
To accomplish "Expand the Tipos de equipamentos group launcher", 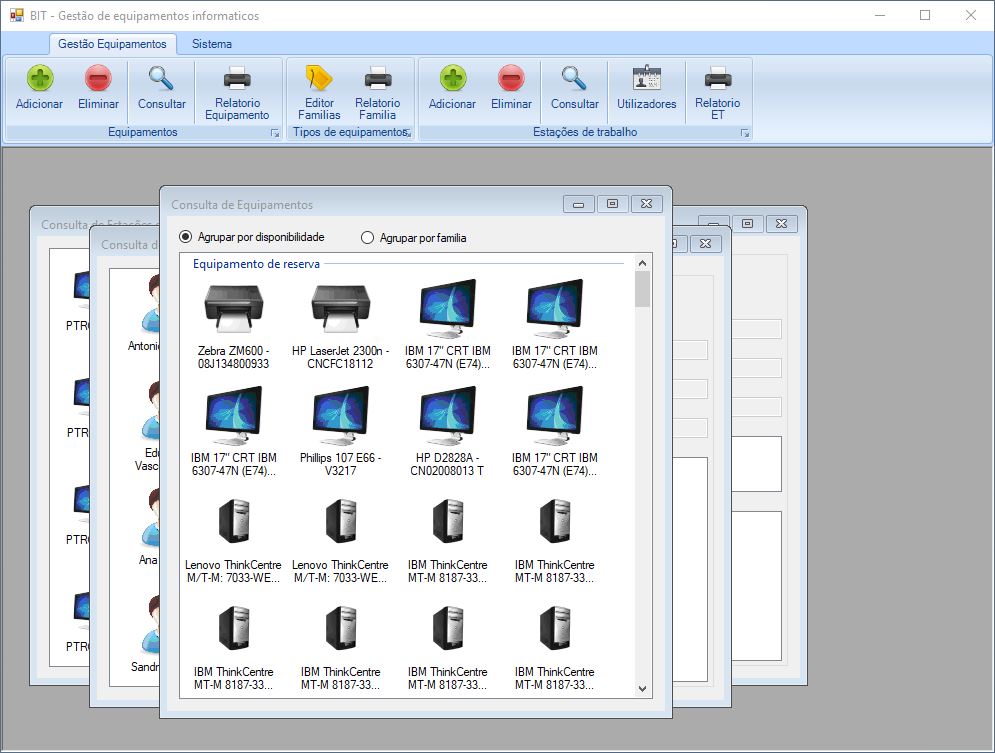I will (408, 133).
